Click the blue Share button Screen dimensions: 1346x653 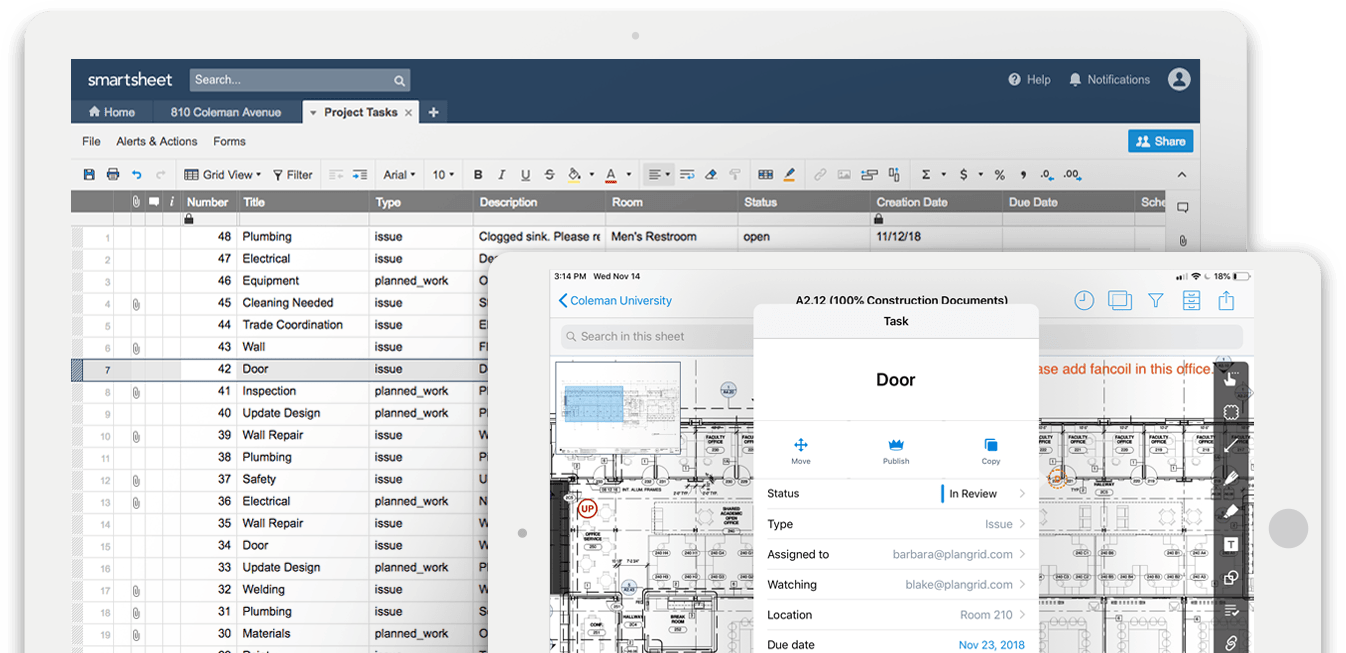[x=1160, y=141]
